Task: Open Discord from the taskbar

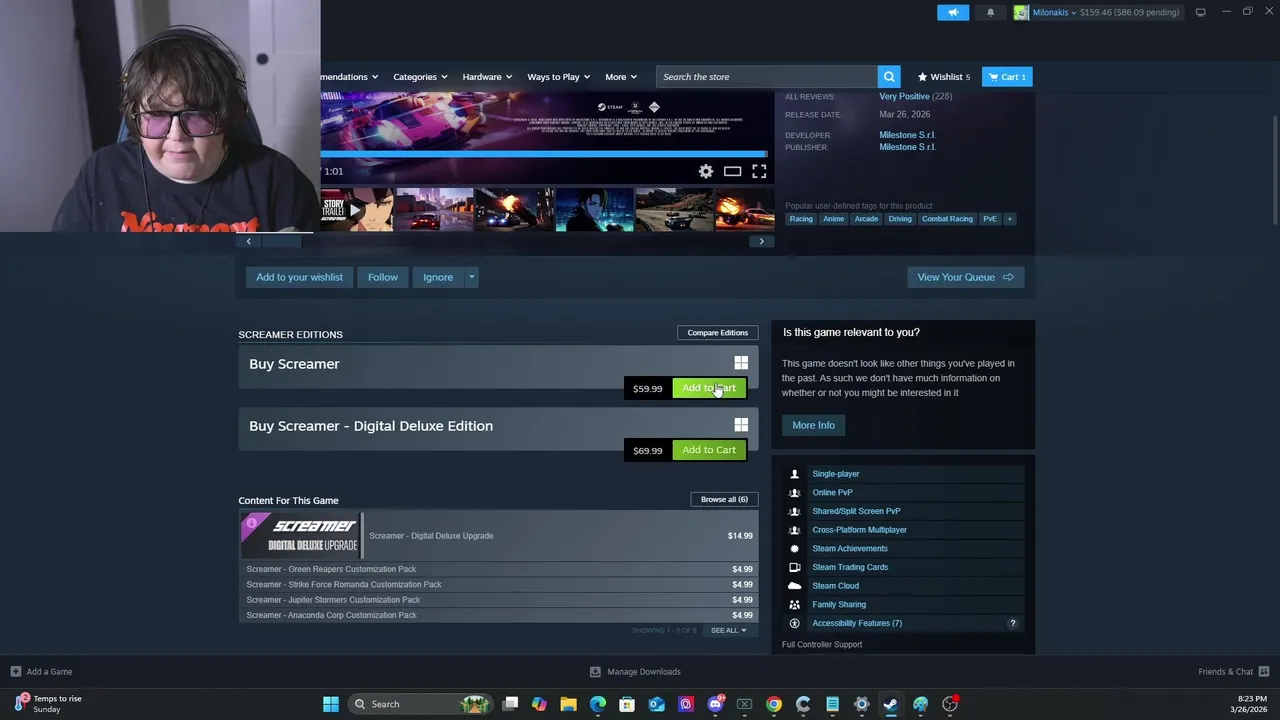Action: (x=715, y=704)
